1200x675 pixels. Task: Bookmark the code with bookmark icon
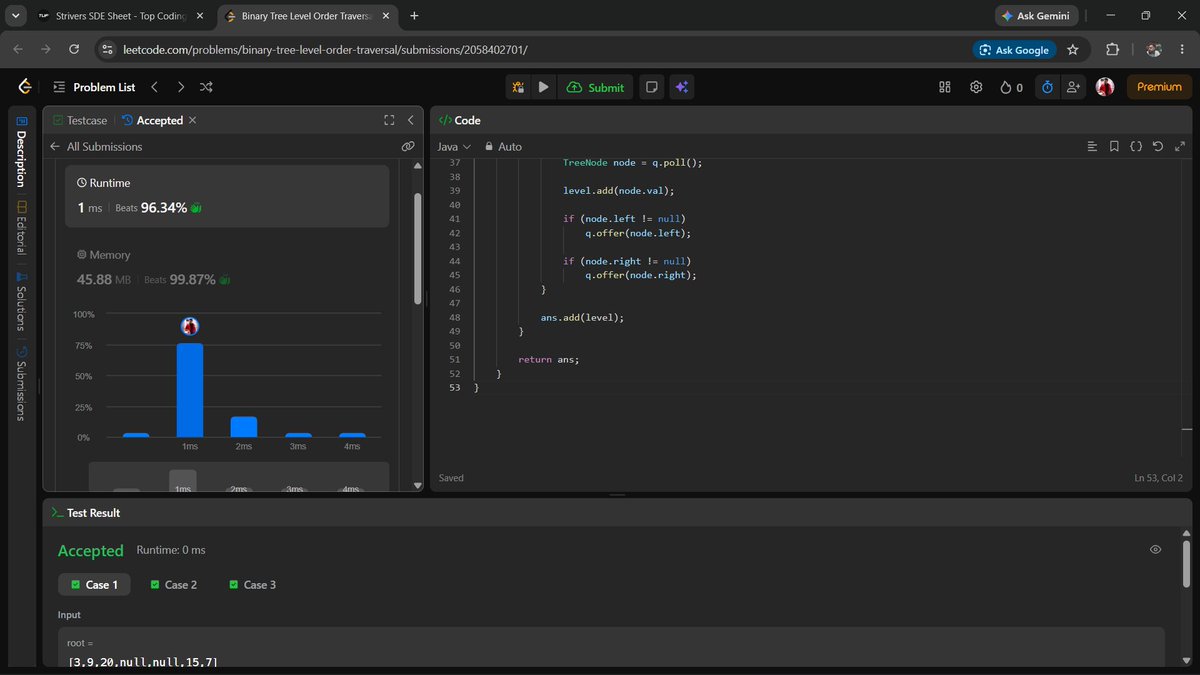[1114, 146]
